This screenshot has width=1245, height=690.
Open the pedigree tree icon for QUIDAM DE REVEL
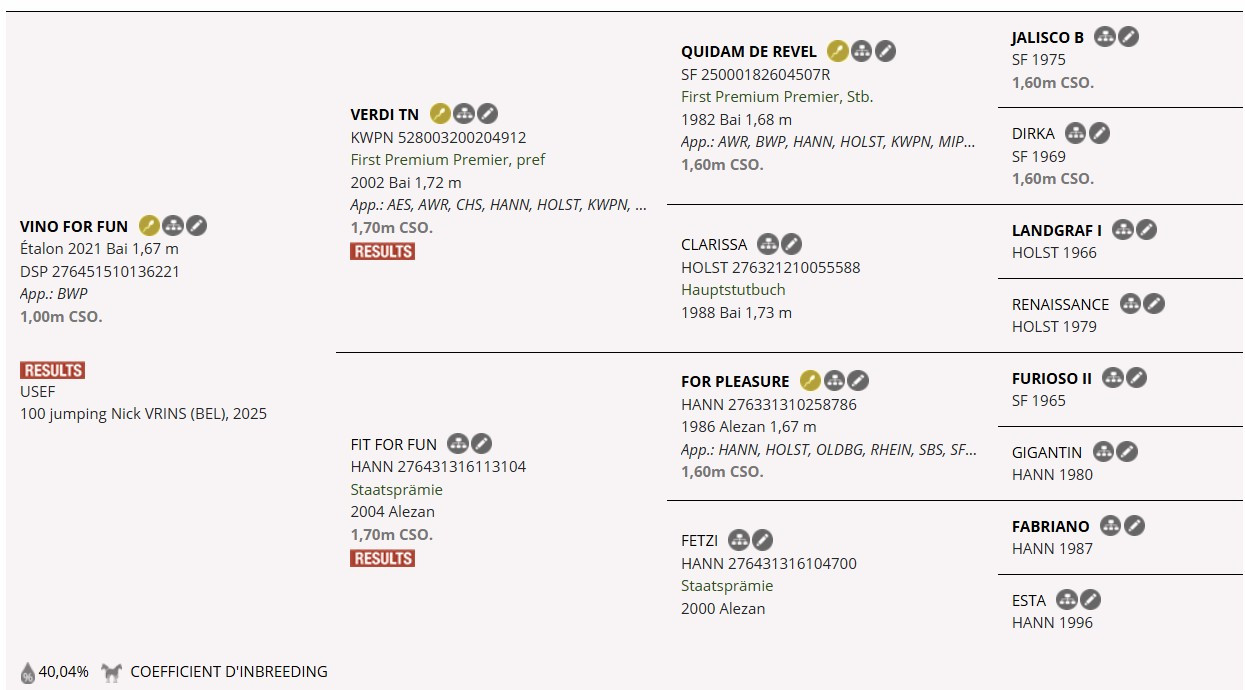pos(861,51)
